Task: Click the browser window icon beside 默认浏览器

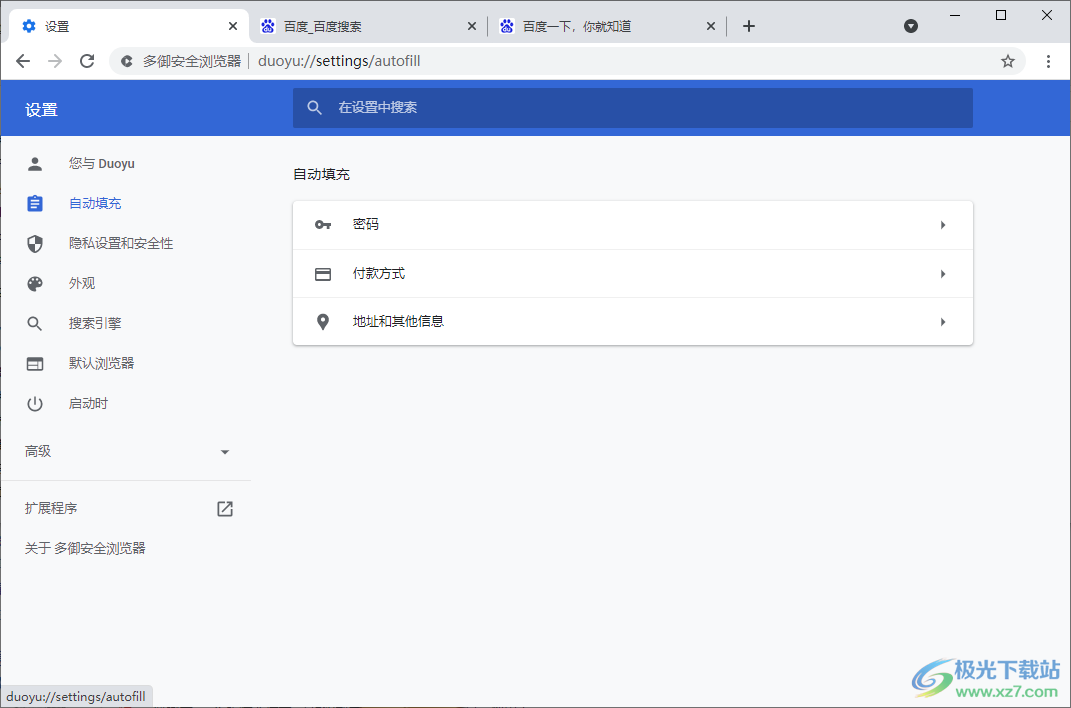Action: (x=35, y=364)
